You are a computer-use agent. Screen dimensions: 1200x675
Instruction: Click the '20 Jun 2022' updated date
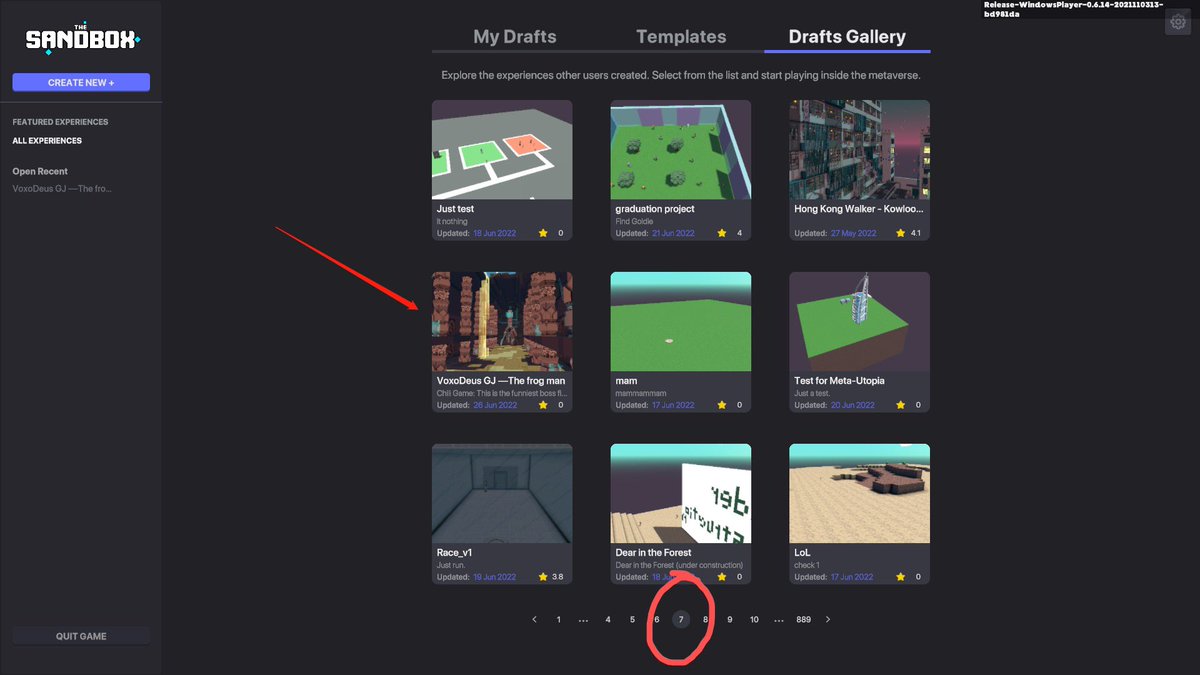click(x=852, y=405)
